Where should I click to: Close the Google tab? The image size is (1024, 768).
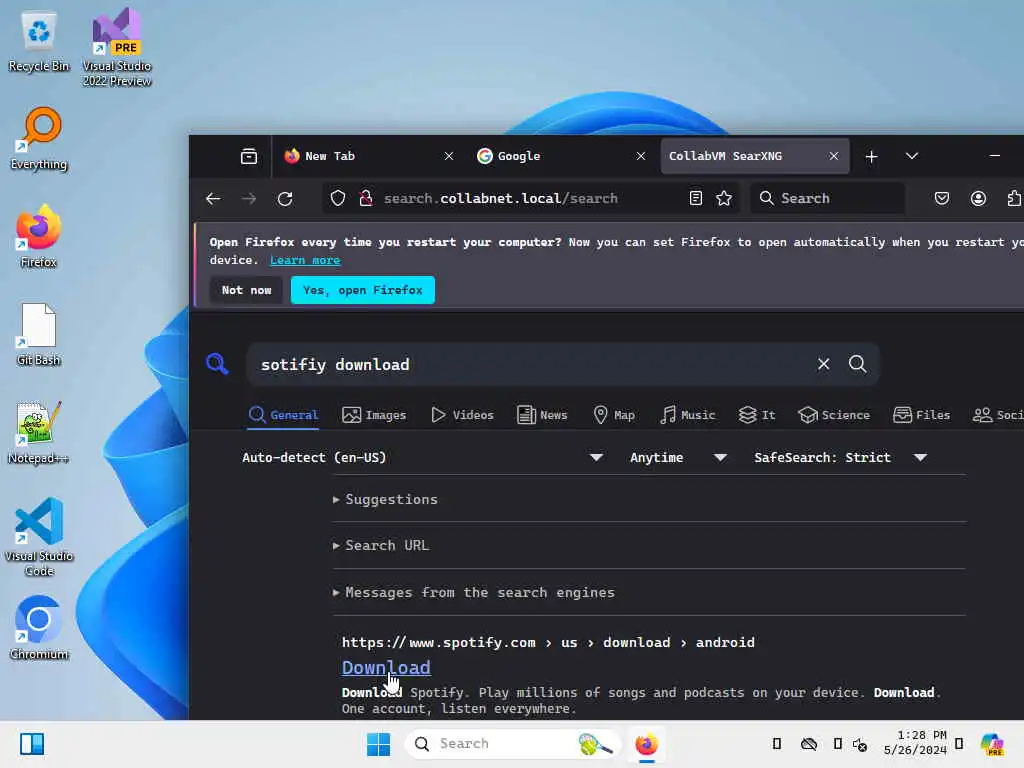pyautogui.click(x=641, y=156)
